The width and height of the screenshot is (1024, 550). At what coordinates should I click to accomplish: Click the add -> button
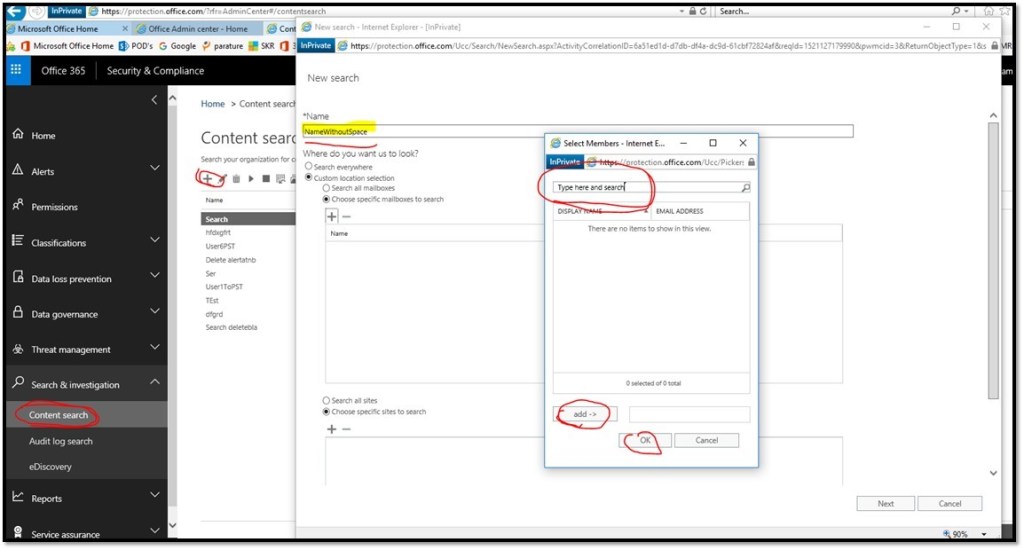tap(586, 414)
